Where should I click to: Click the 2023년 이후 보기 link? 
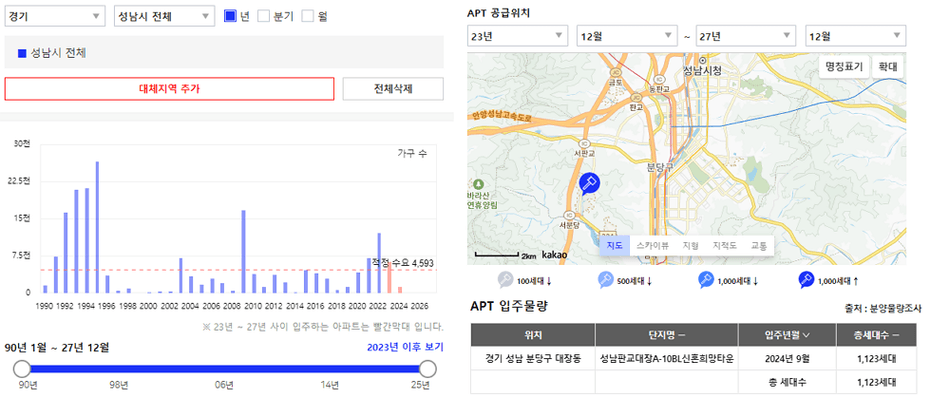(x=405, y=348)
